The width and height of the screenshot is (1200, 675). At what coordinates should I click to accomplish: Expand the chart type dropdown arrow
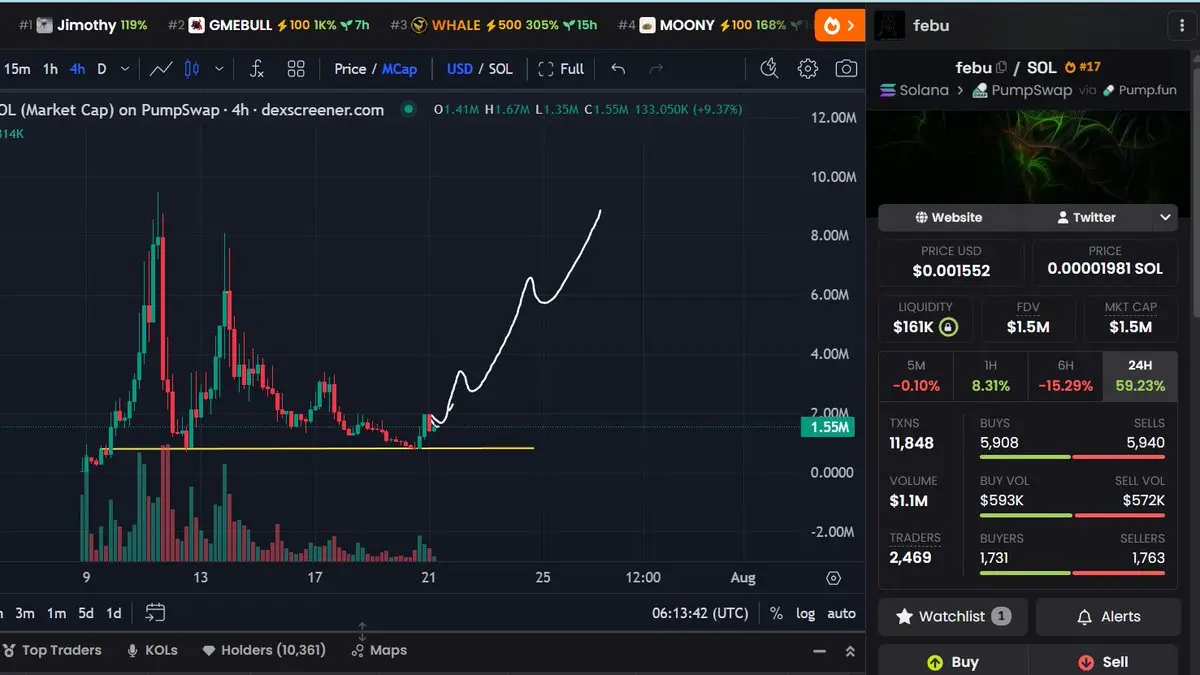point(219,69)
